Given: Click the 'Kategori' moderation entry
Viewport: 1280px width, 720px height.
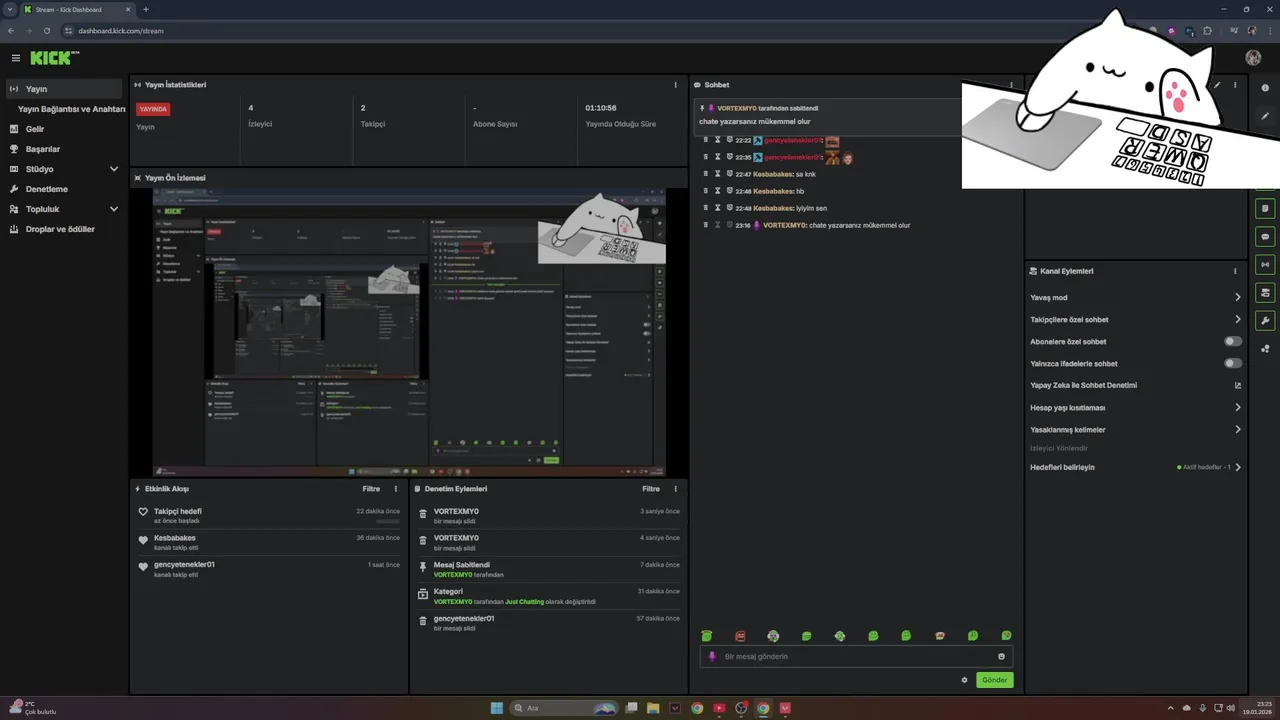Looking at the screenshot, I should [549, 596].
